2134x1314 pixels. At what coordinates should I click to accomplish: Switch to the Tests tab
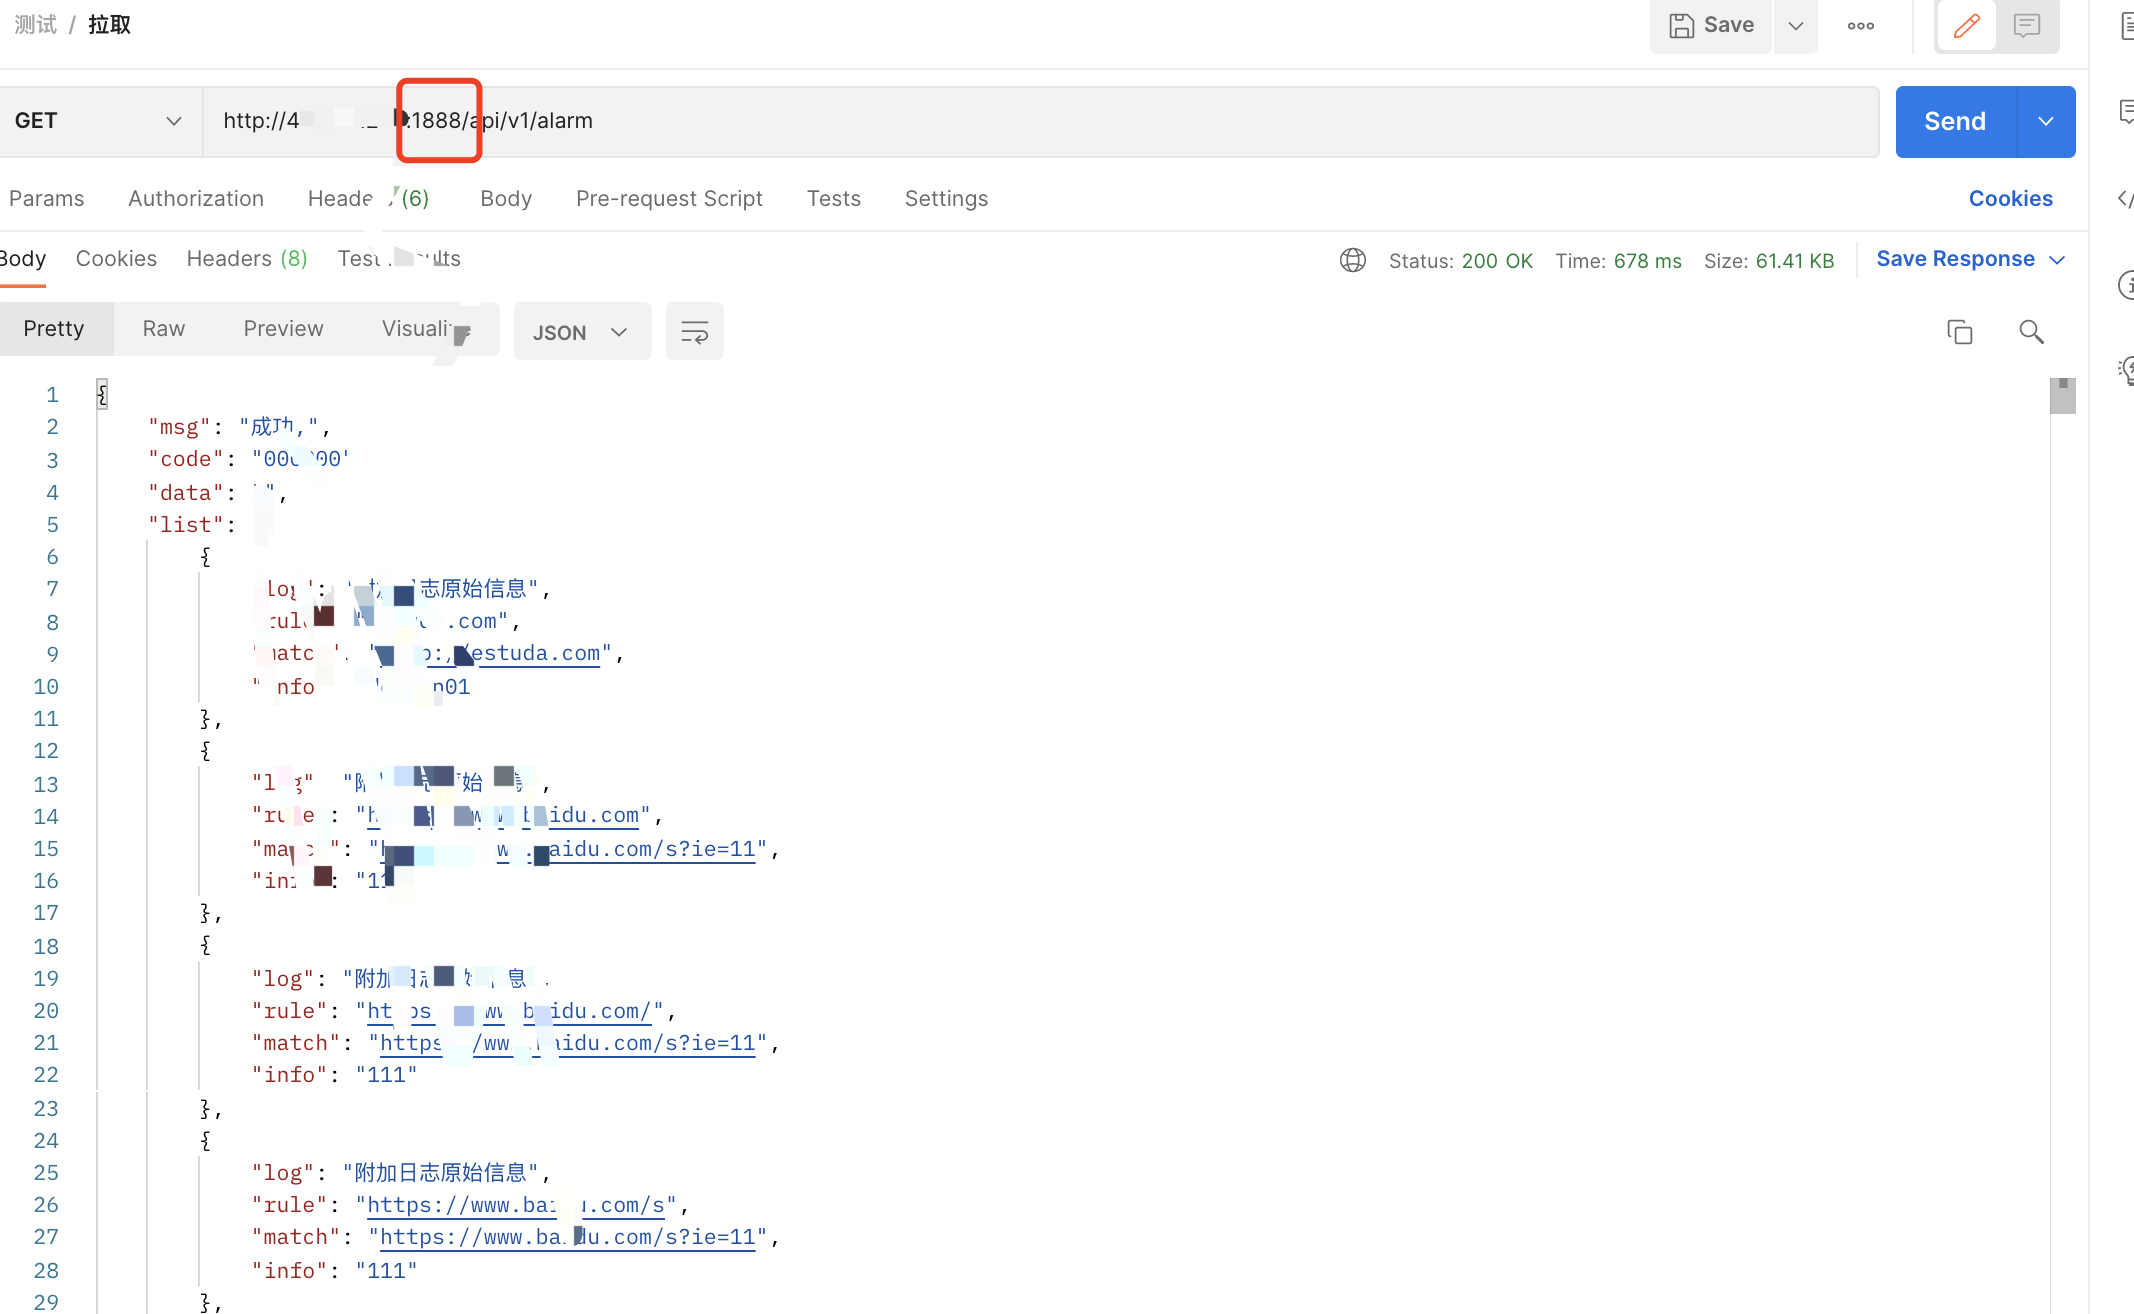pos(833,198)
